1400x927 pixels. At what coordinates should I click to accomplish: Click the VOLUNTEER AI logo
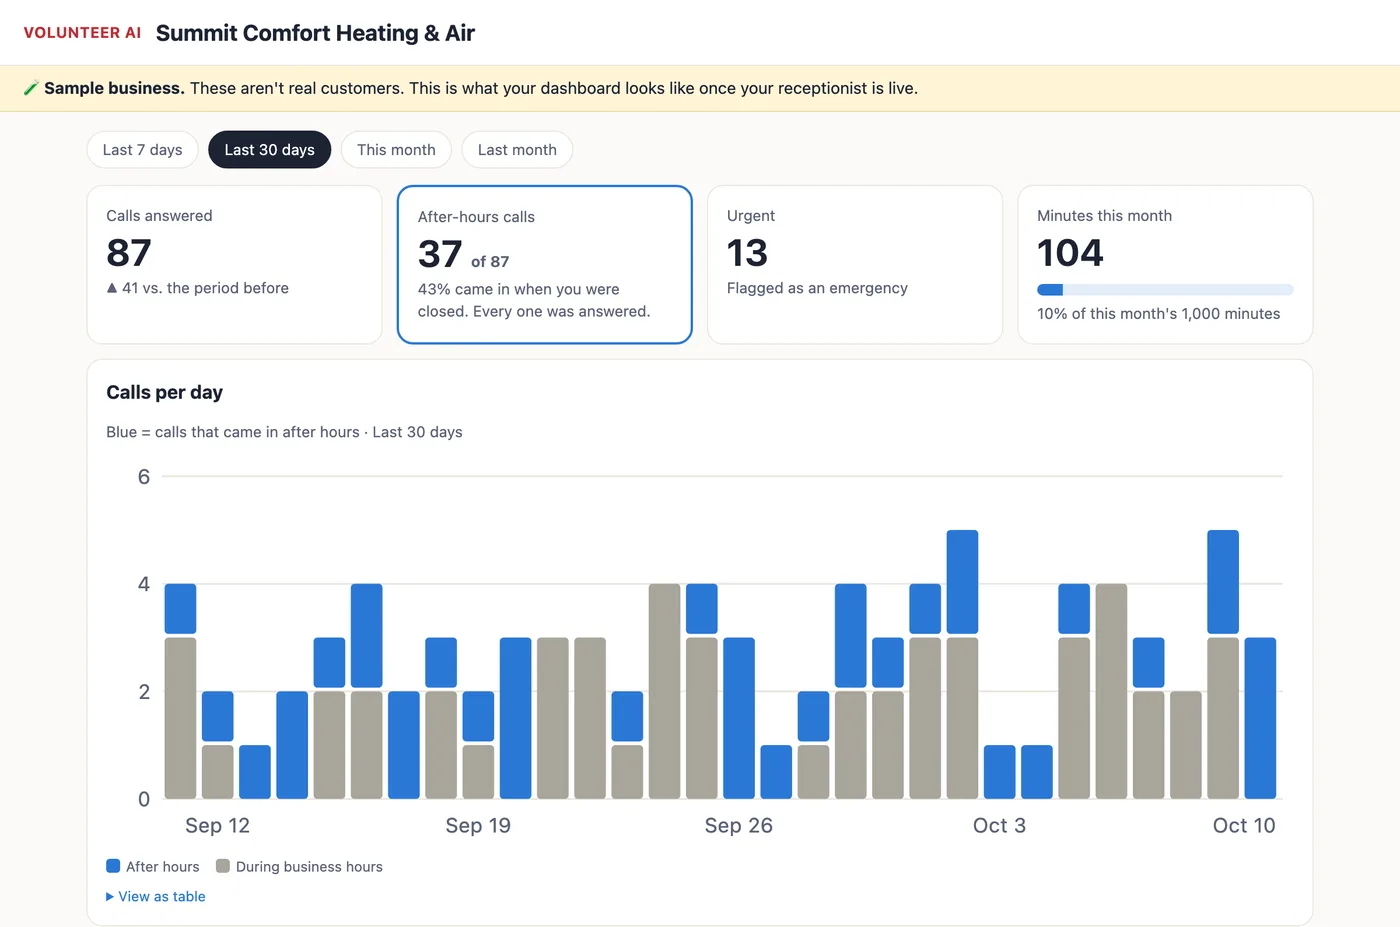click(82, 33)
